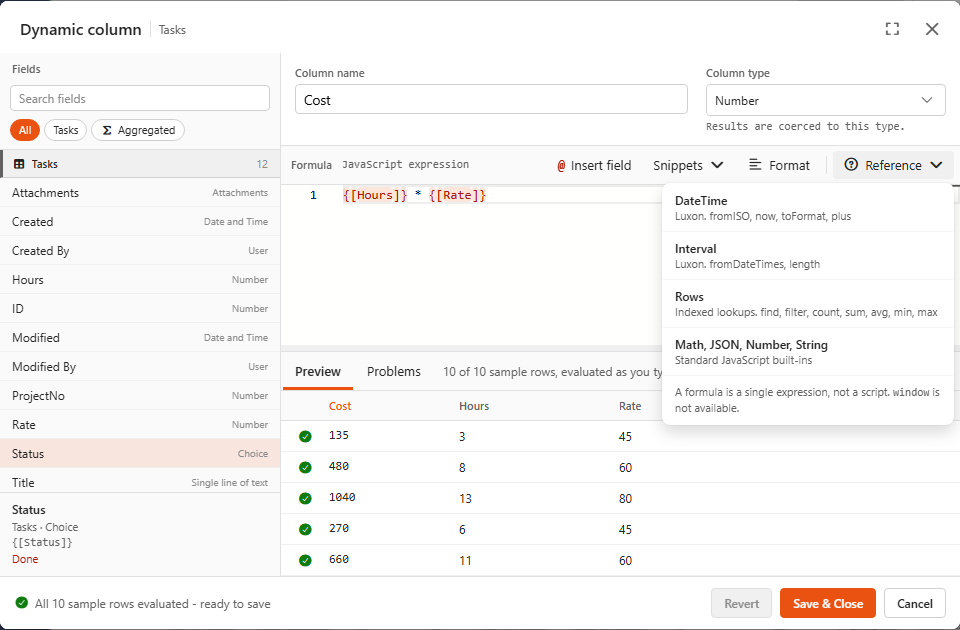Click into the formula editor line
Image resolution: width=960 pixels, height=630 pixels.
tap(502, 195)
